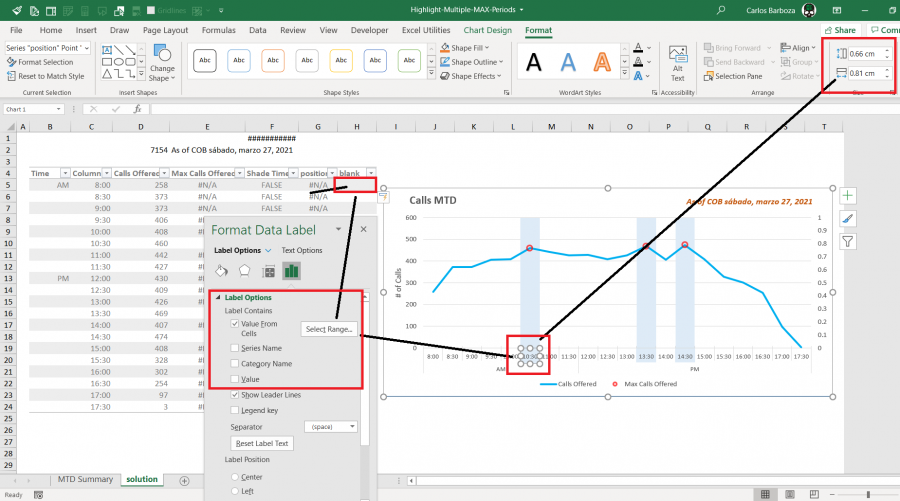Open the Page Layout ribbon tab

165,30
